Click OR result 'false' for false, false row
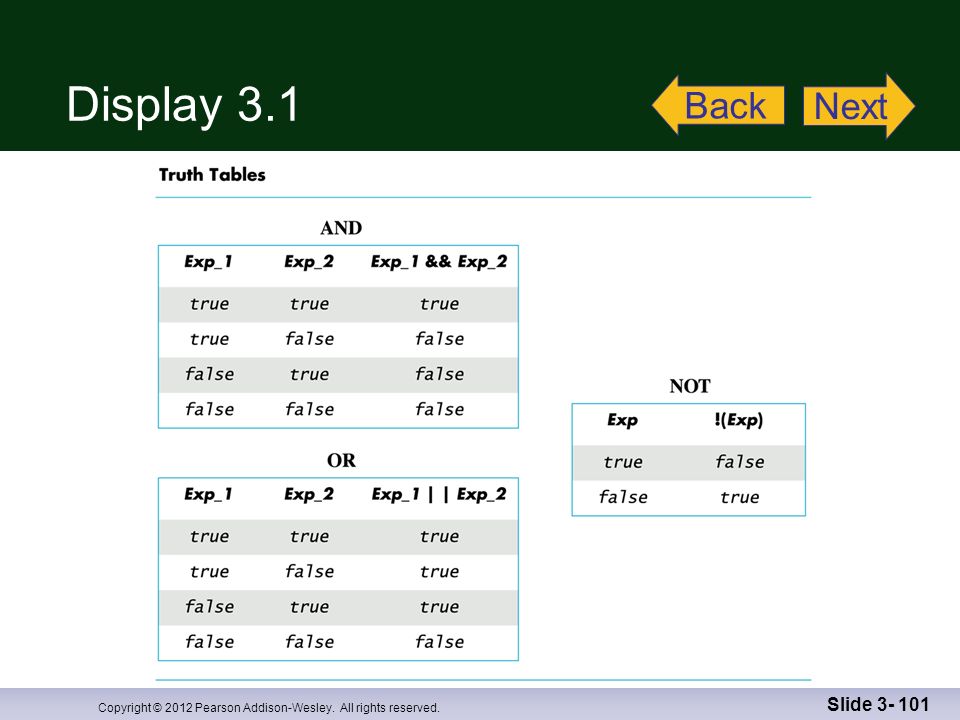 [439, 642]
